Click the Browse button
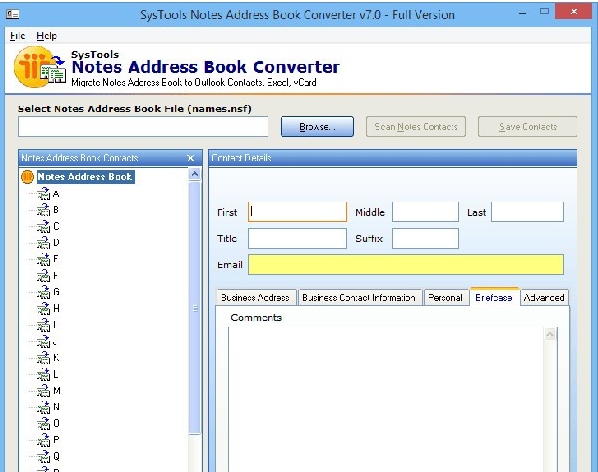The image size is (598, 472). tap(317, 127)
